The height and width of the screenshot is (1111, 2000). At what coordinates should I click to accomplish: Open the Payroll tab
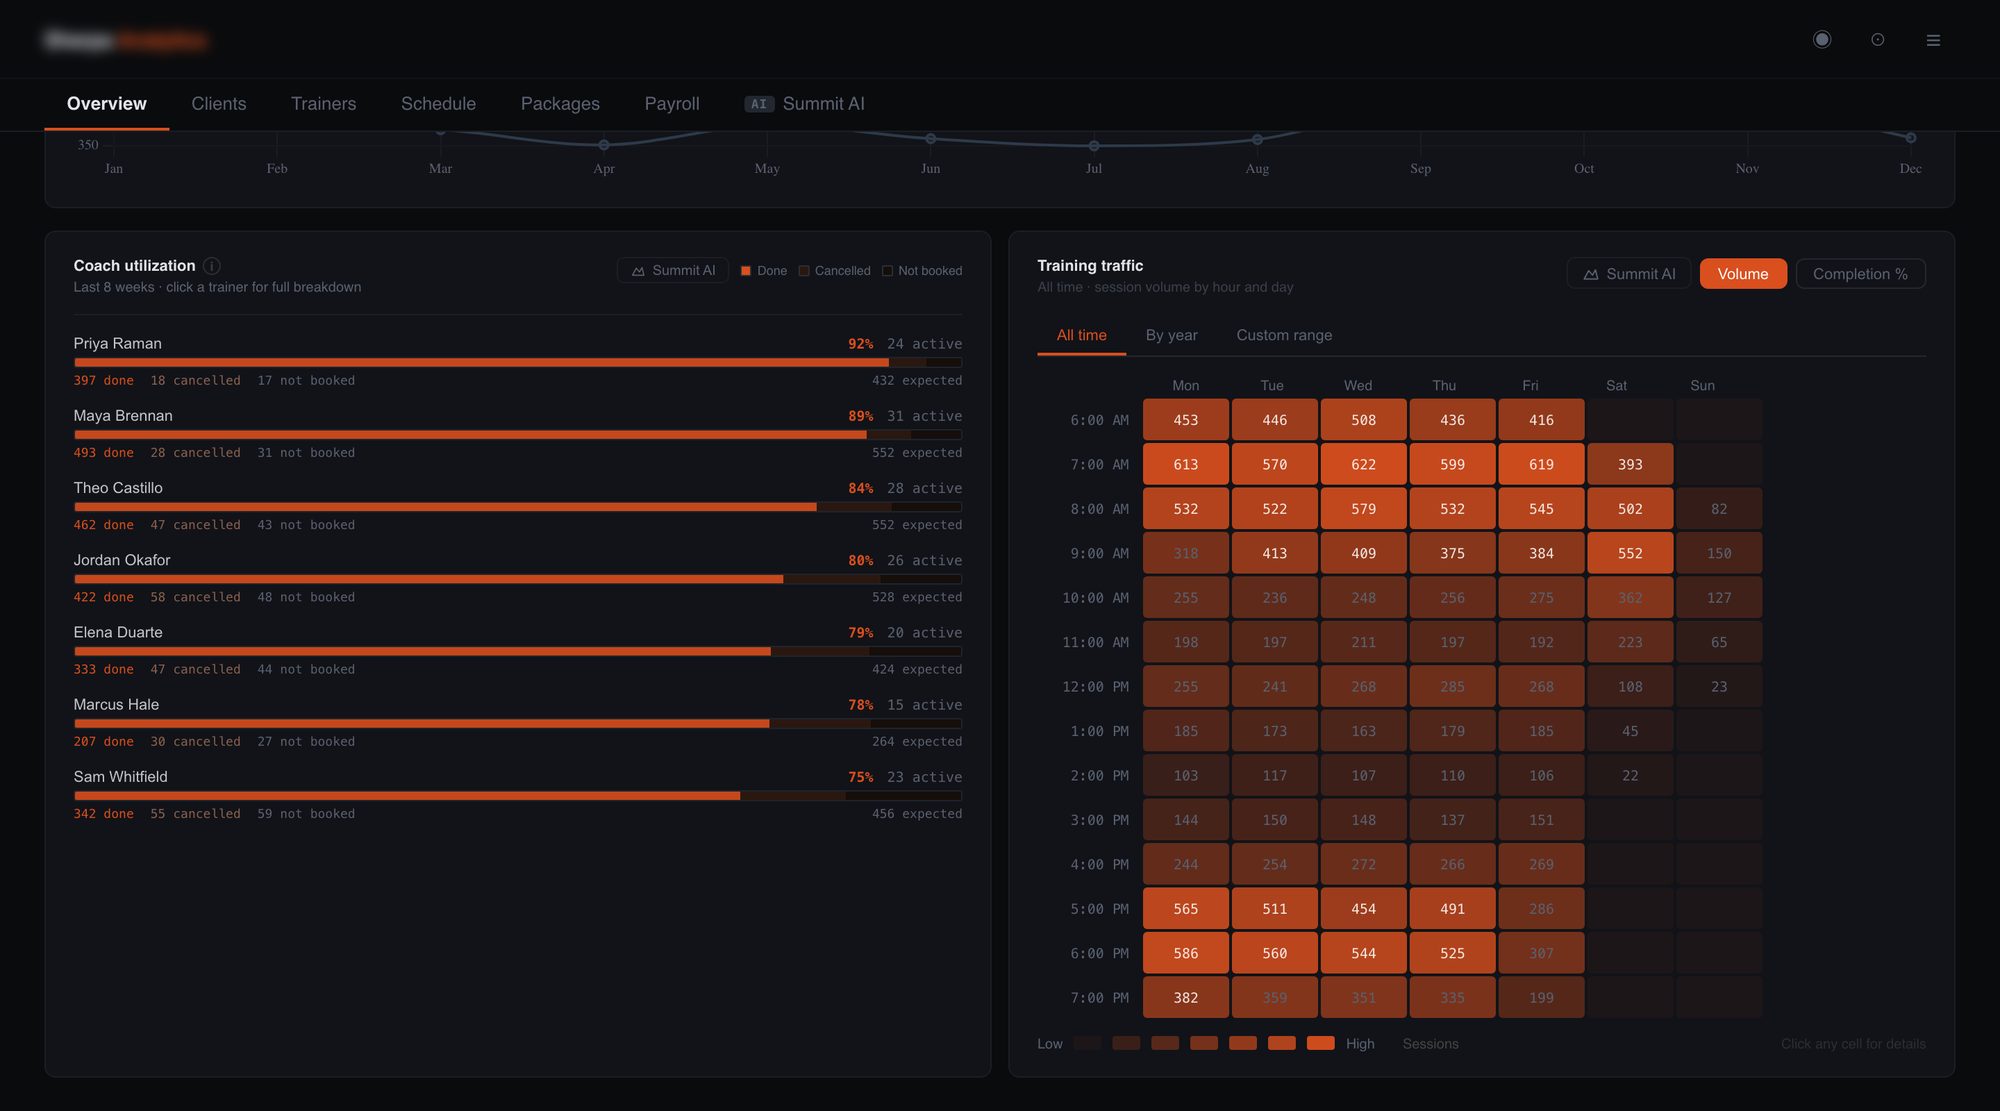(672, 104)
